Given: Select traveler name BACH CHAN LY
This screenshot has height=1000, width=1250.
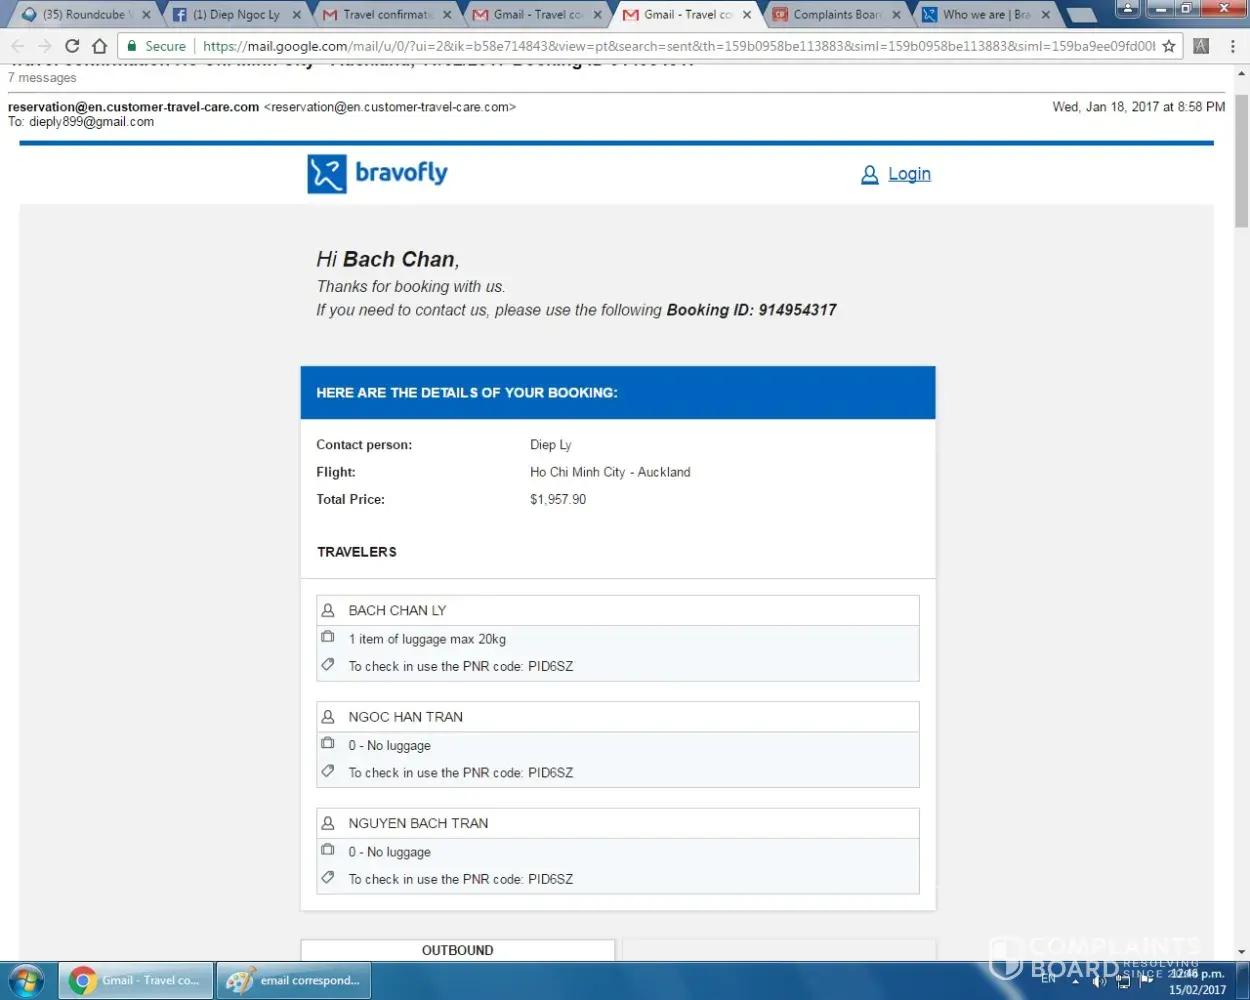Looking at the screenshot, I should click(x=397, y=610).
